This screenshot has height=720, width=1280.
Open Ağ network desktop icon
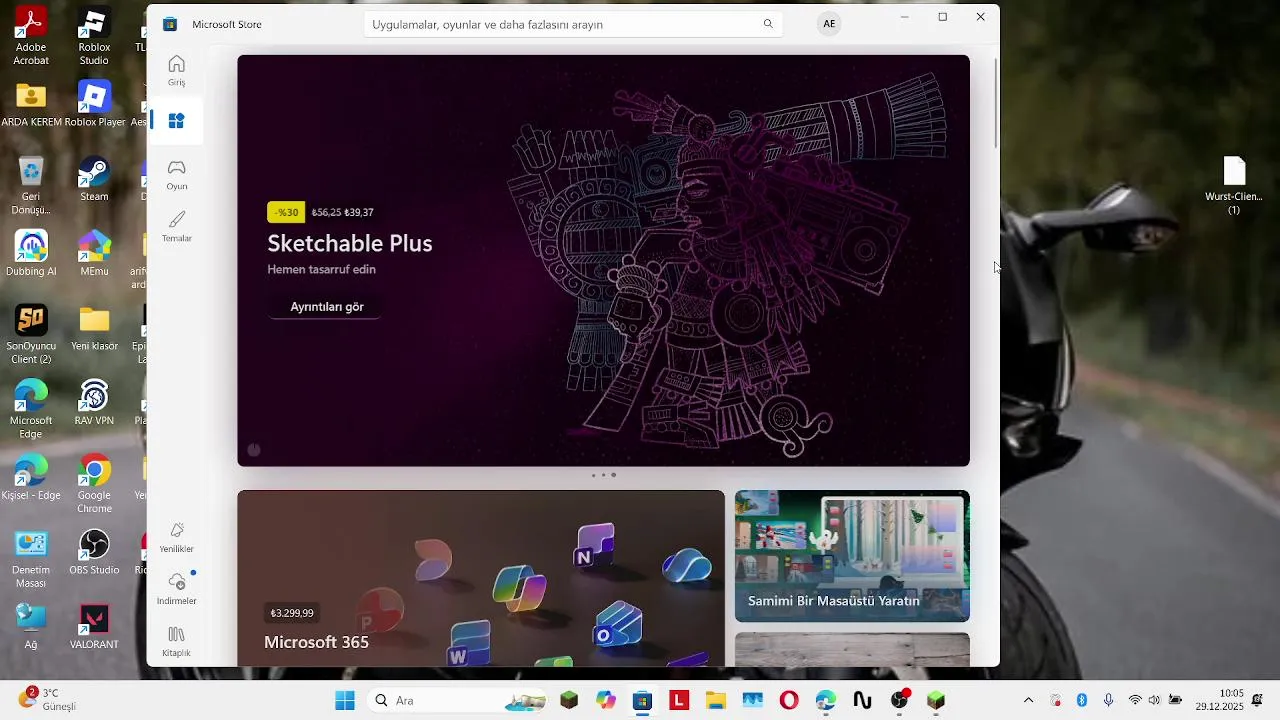click(31, 626)
